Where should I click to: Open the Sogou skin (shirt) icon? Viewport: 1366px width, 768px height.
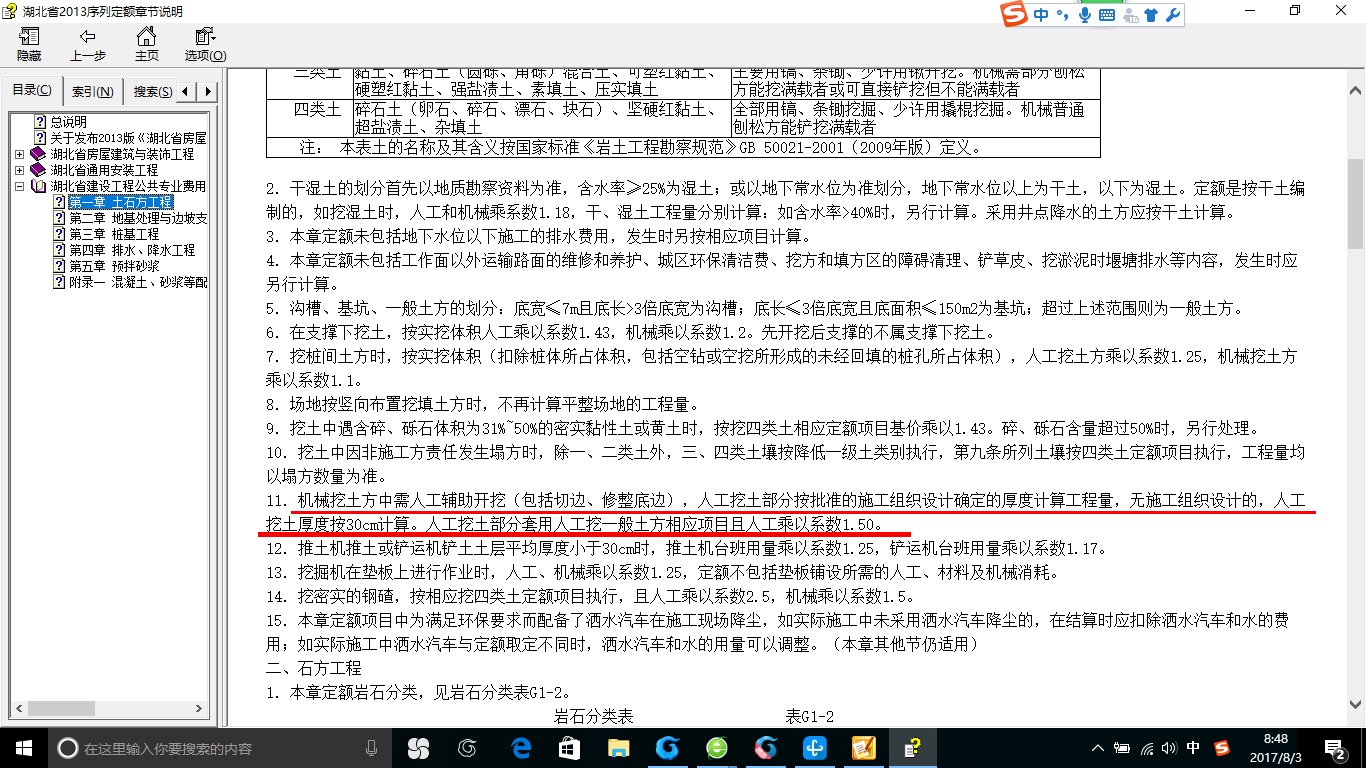pyautogui.click(x=1151, y=15)
